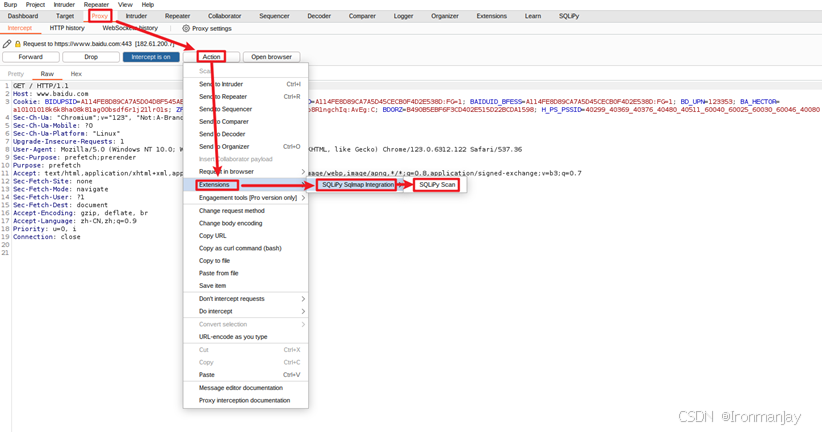The image size is (822, 432).
Task: Open the View menu
Action: coord(125,4)
